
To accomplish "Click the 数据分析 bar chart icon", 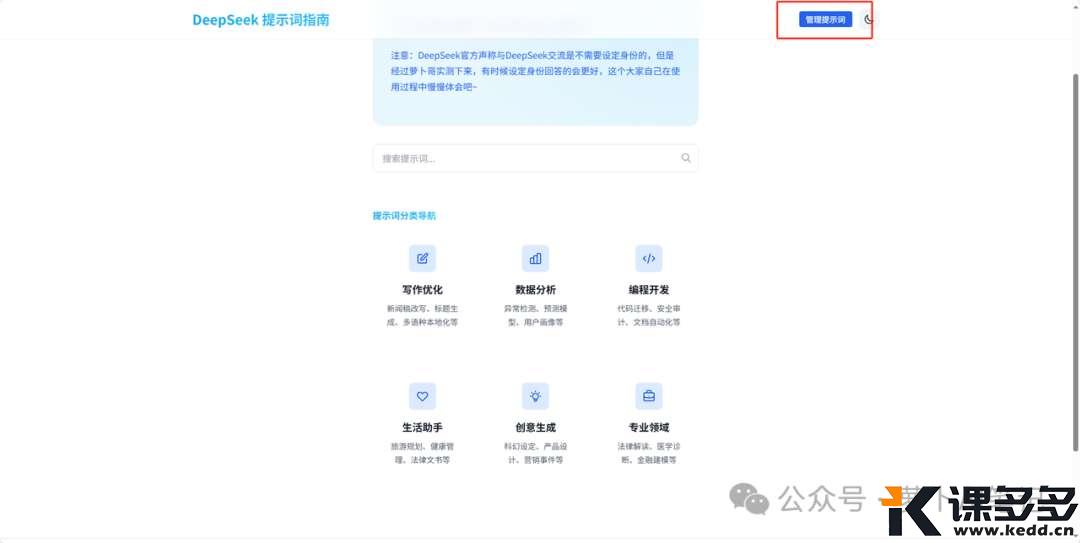I will point(535,258).
